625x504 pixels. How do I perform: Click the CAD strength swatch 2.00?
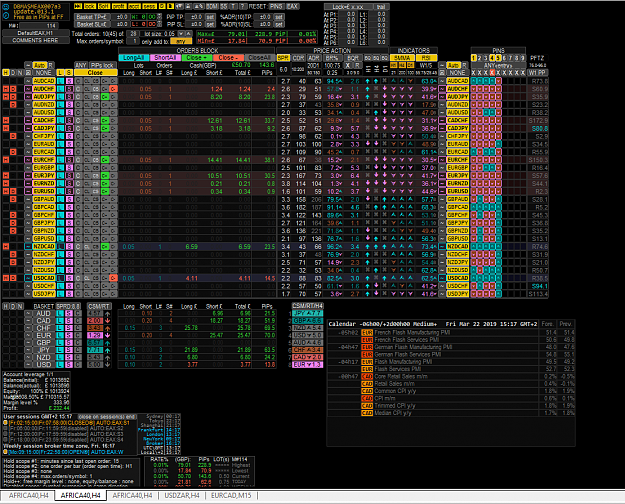pyautogui.click(x=95, y=321)
